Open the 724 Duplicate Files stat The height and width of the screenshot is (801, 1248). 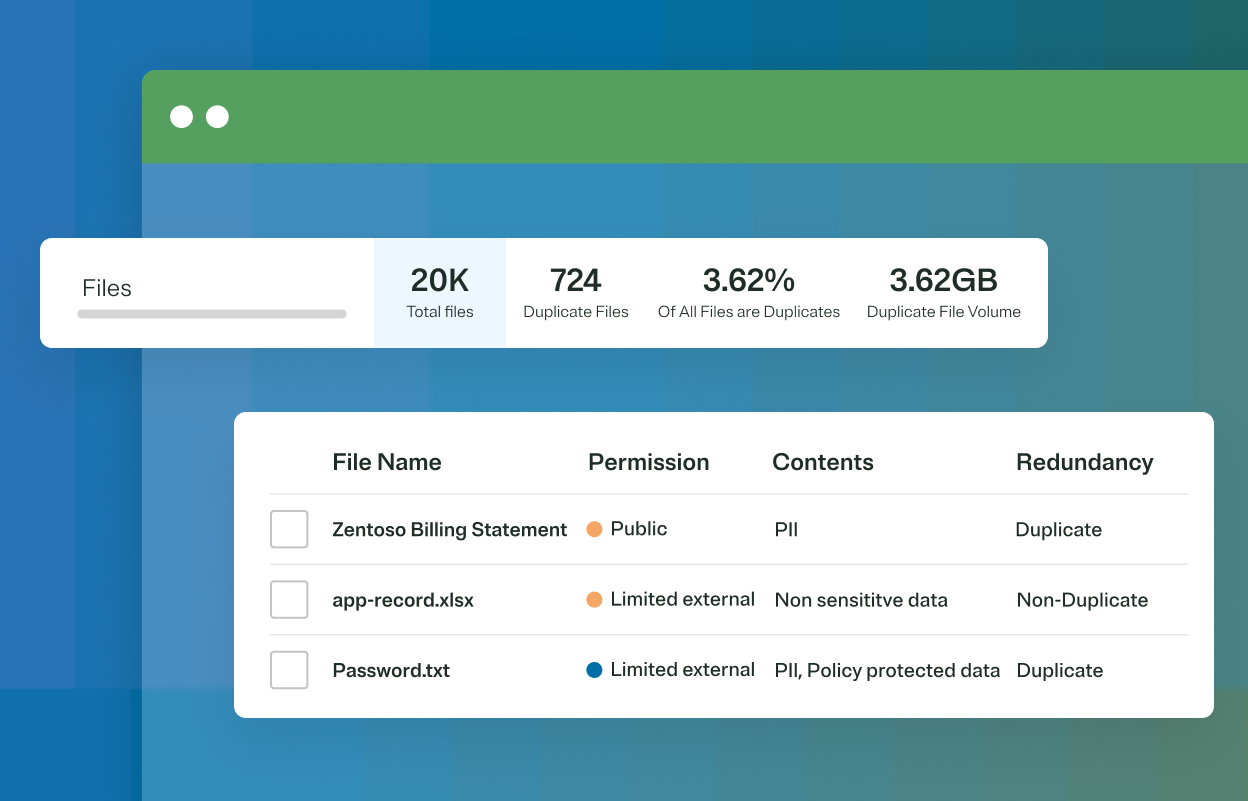pyautogui.click(x=576, y=293)
